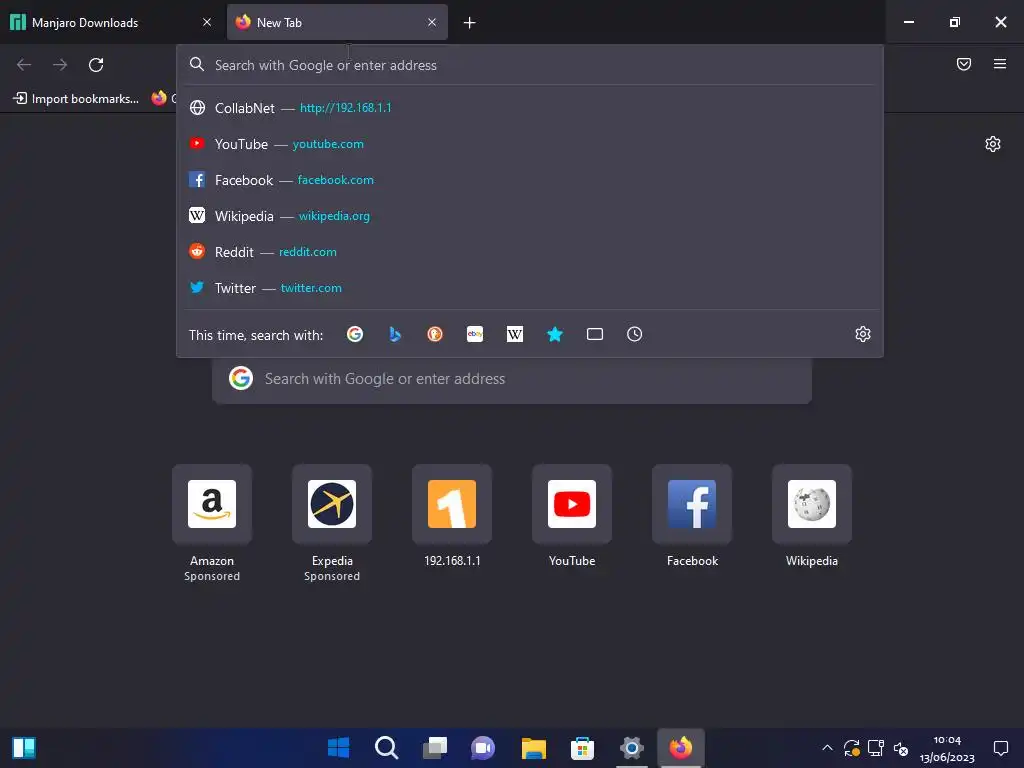This screenshot has height=768, width=1024.
Task: Click Import bookmarks in bookmarks toolbar
Action: click(76, 99)
